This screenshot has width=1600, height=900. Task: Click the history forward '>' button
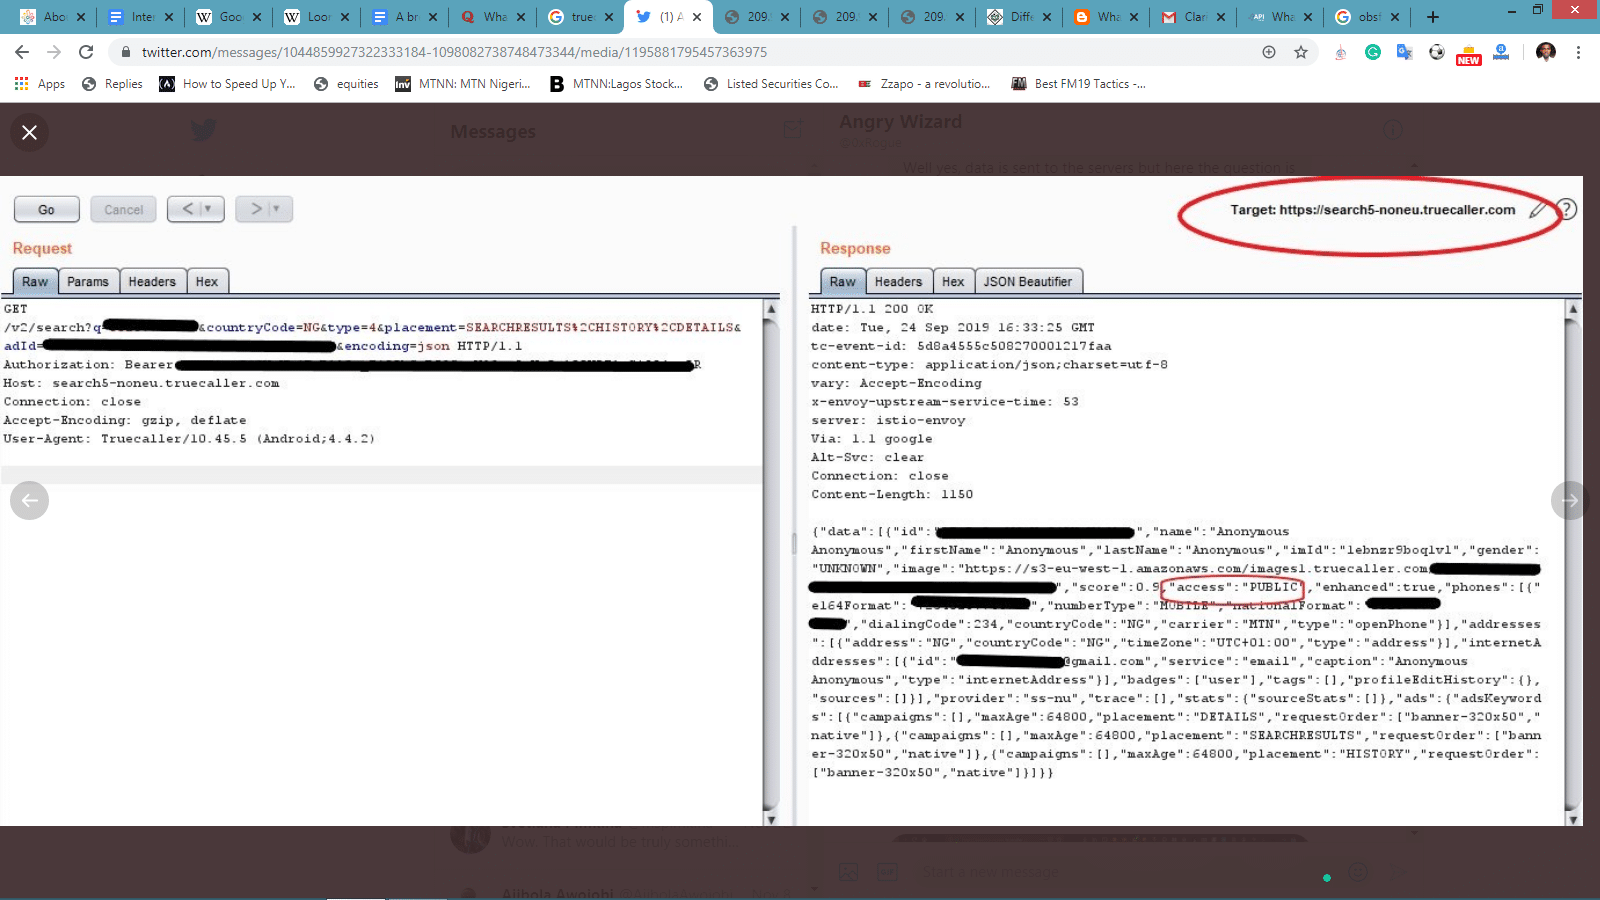(x=264, y=209)
